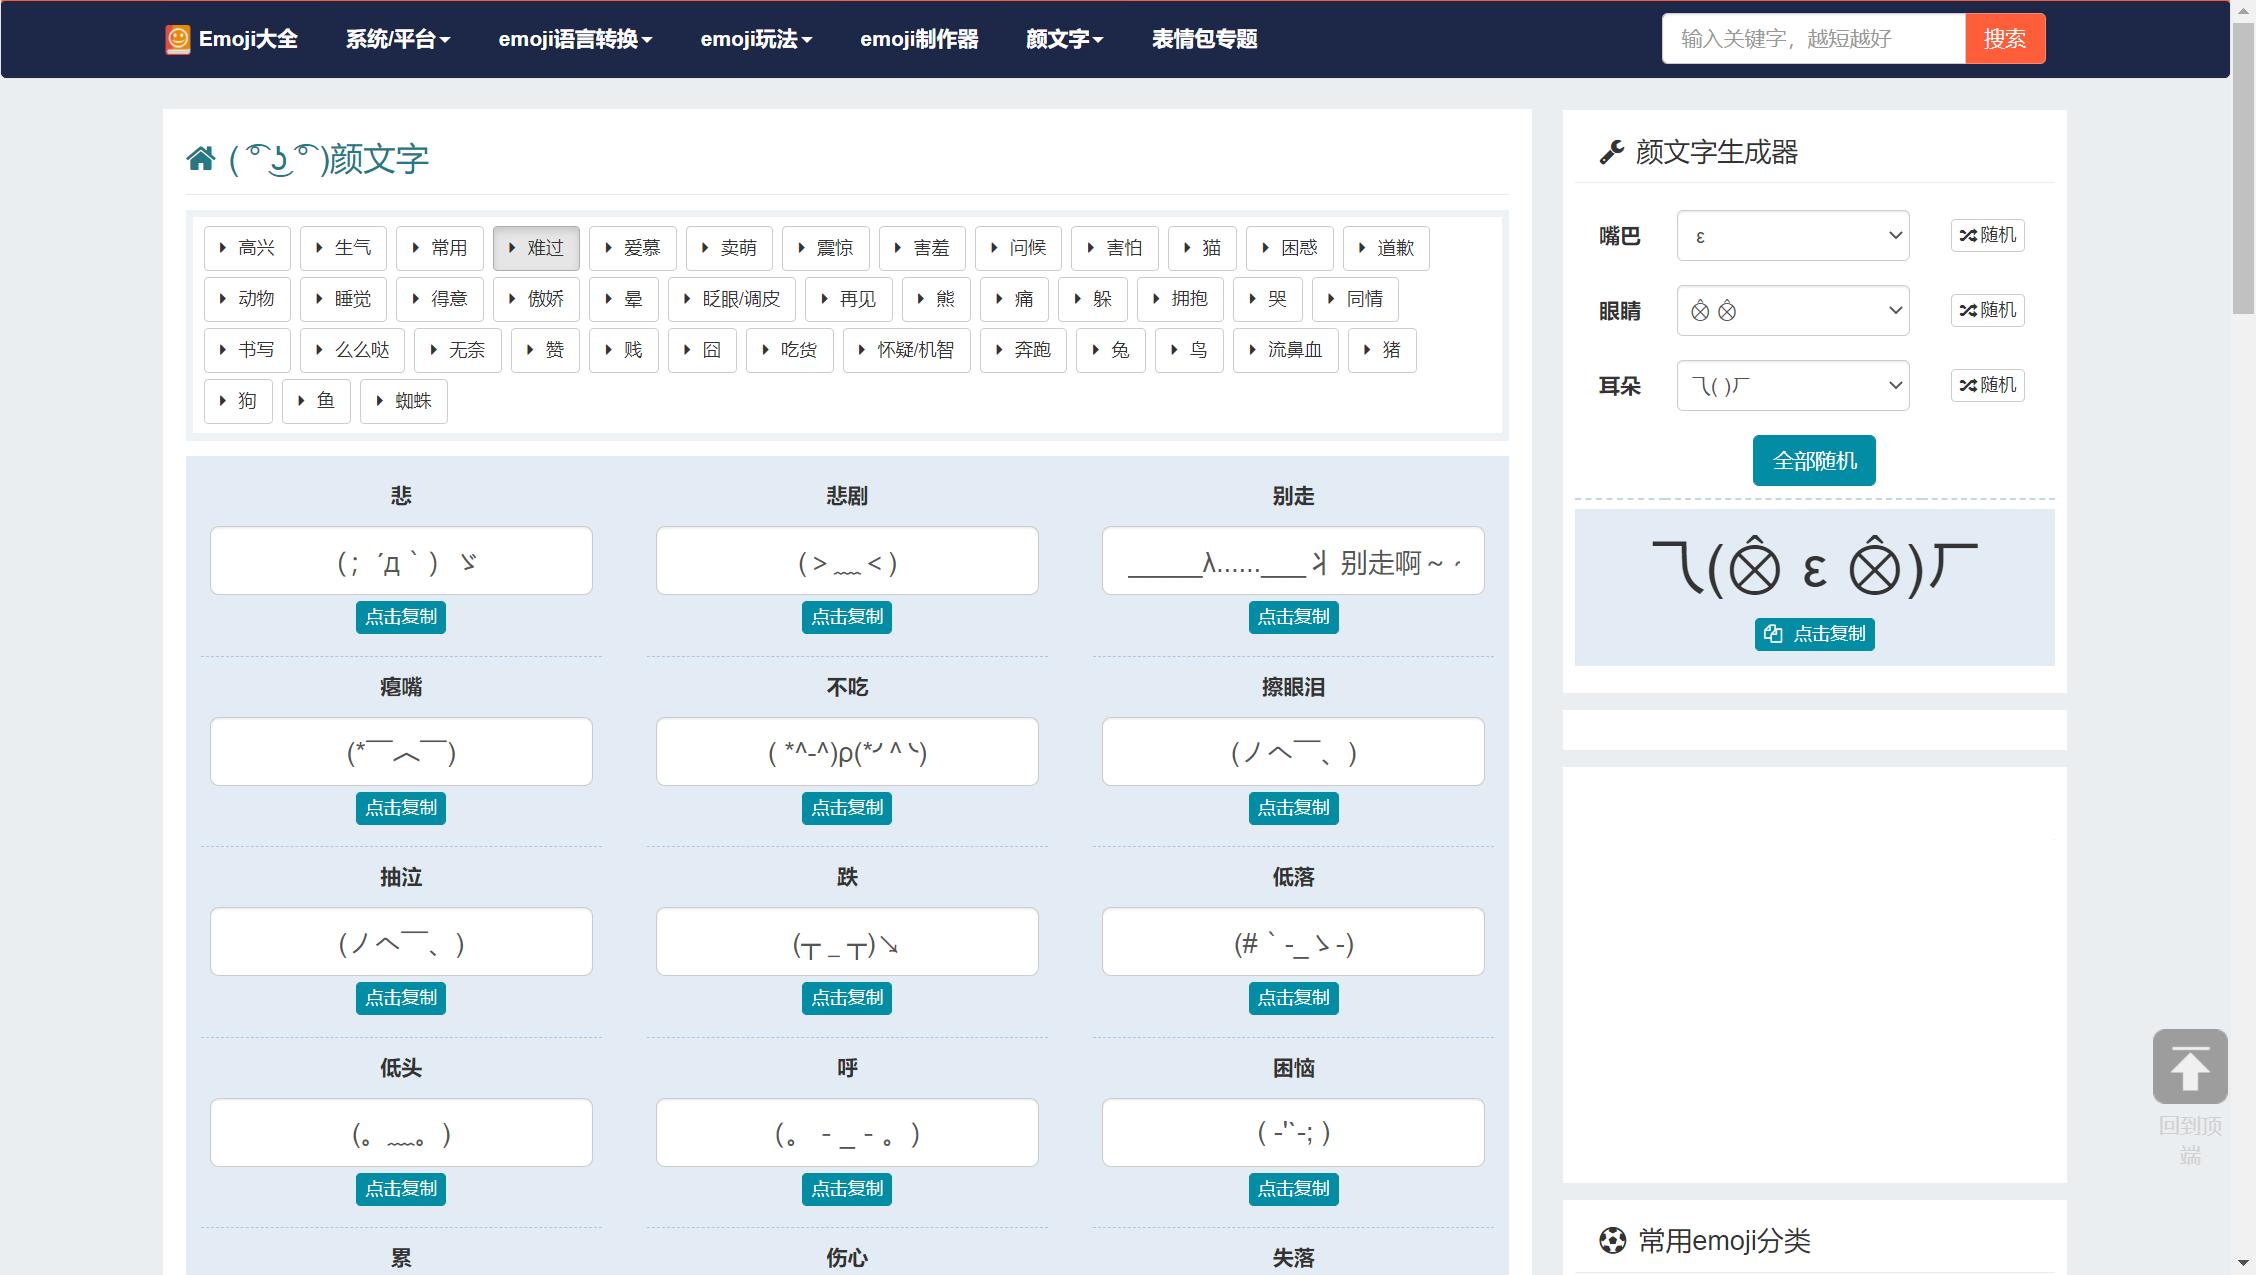Image resolution: width=2256 pixels, height=1275 pixels.
Task: Click the Emoji大全 logo icon
Action: click(x=177, y=39)
